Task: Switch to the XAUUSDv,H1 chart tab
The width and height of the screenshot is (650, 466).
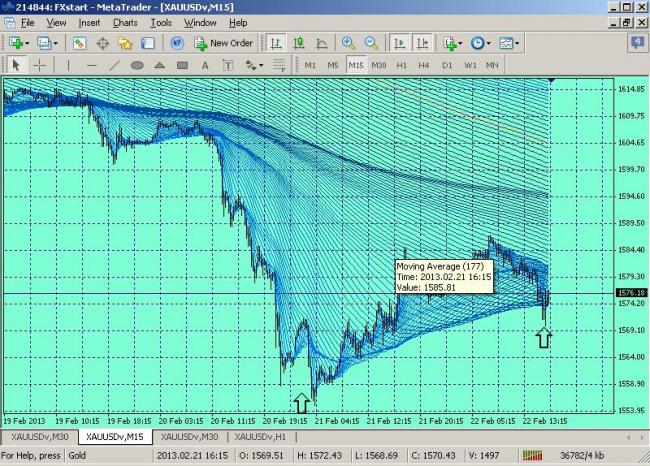Action: [260, 436]
